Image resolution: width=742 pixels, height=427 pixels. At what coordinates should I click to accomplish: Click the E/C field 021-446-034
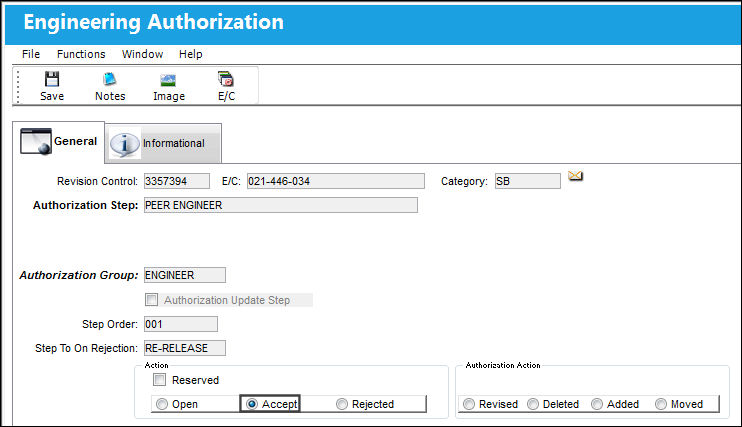[336, 181]
